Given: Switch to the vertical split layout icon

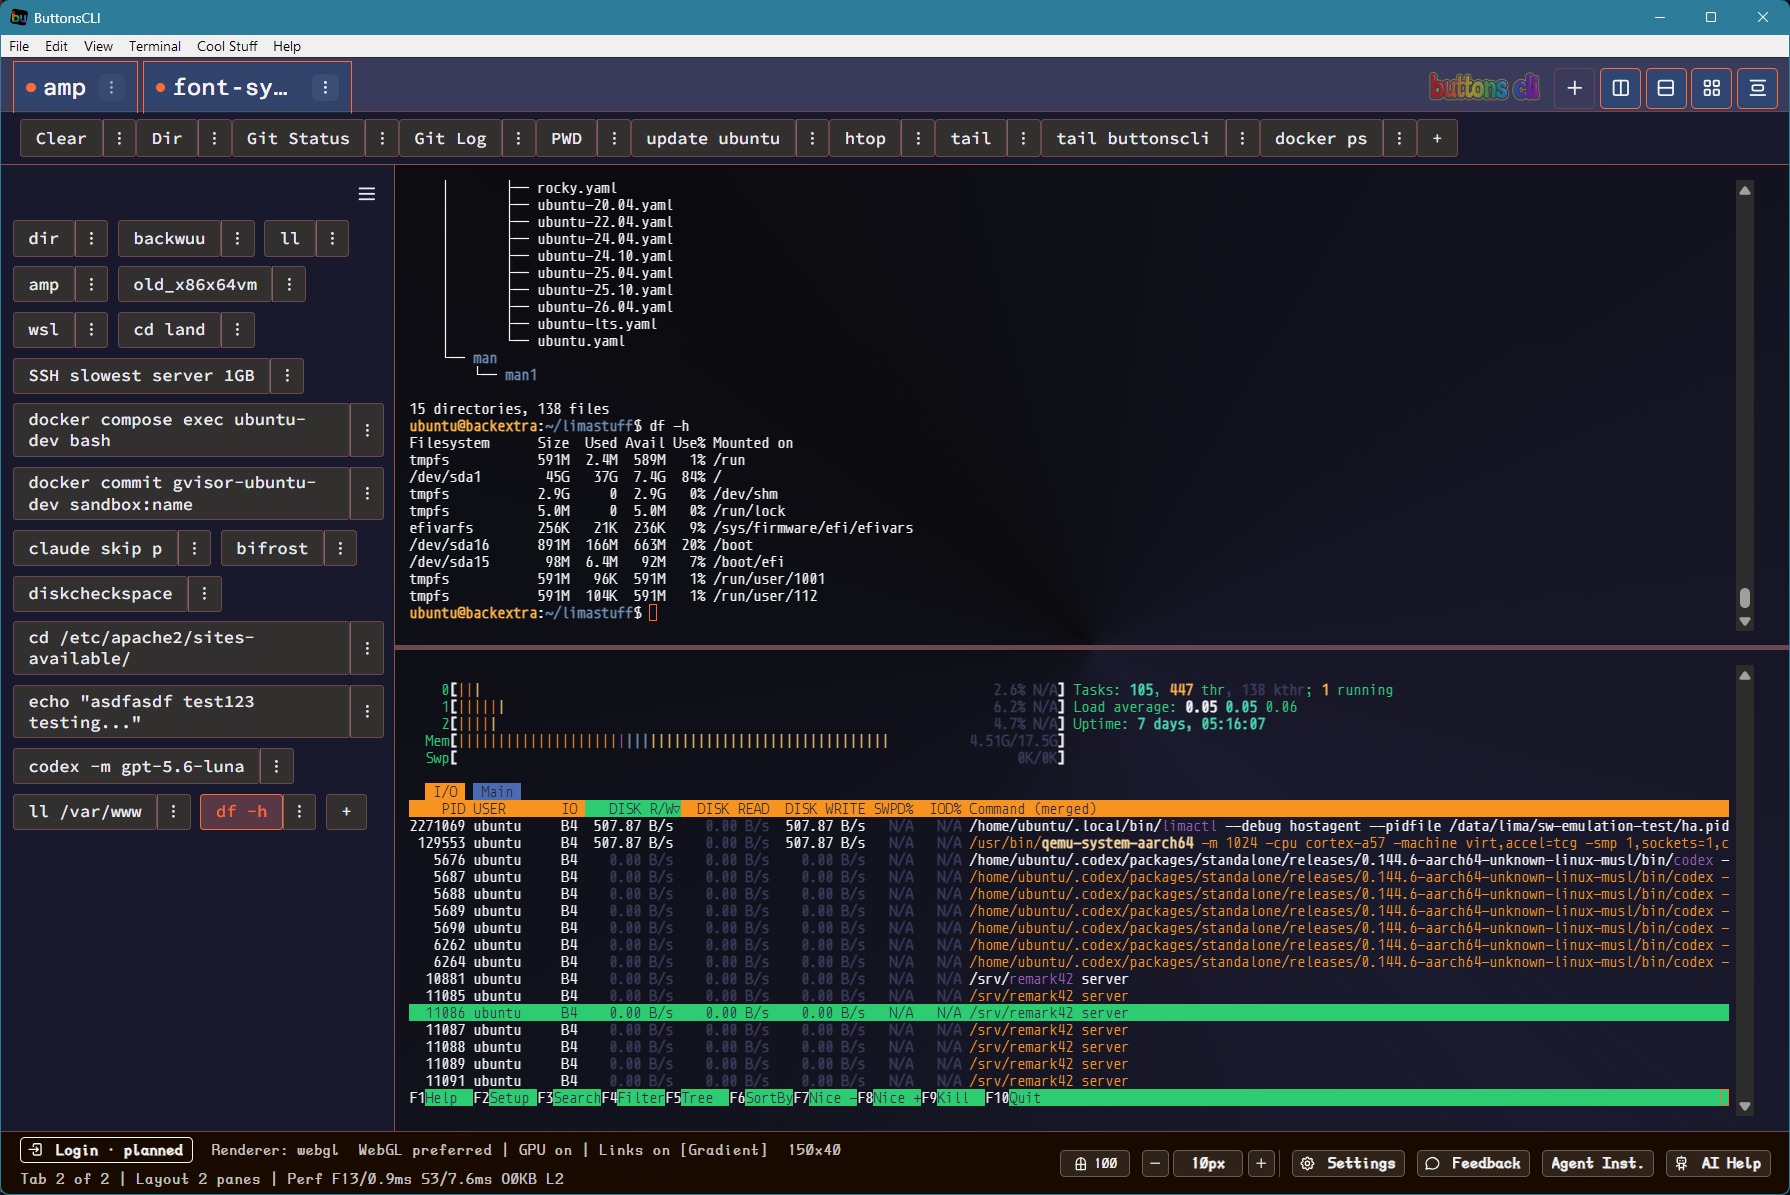Looking at the screenshot, I should pyautogui.click(x=1620, y=88).
